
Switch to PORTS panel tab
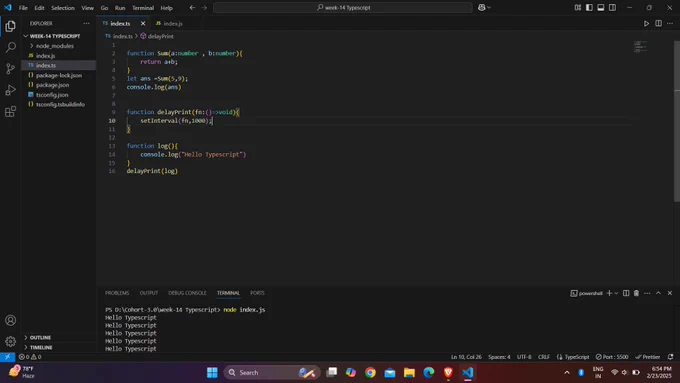click(257, 293)
